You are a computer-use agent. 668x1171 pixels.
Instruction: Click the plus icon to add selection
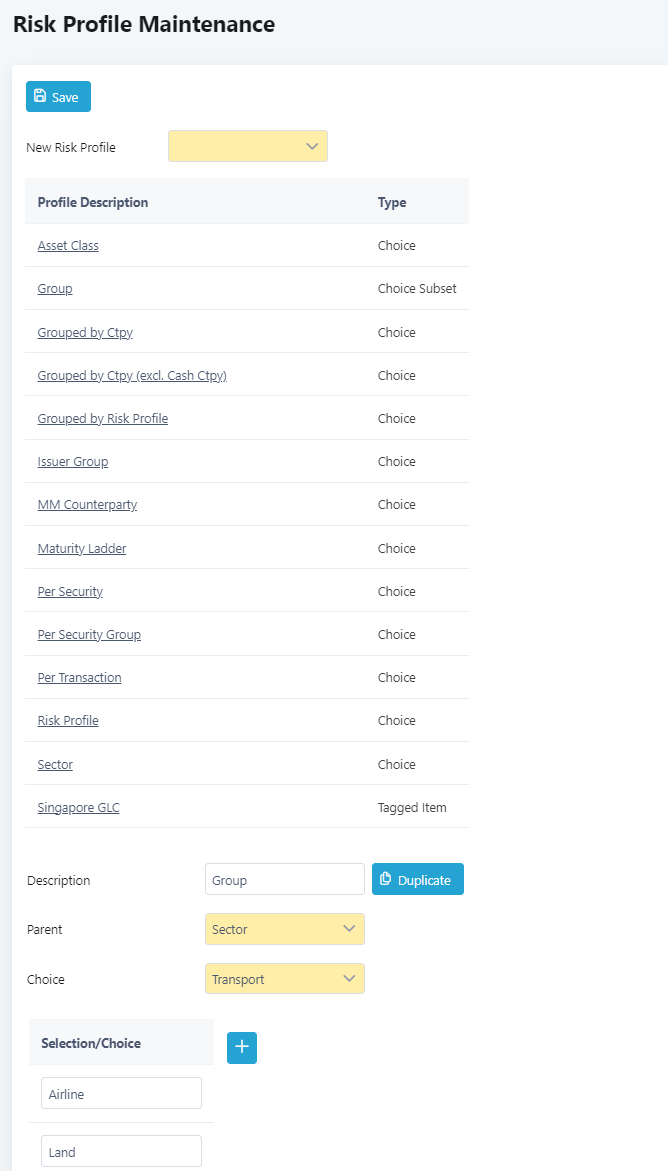click(241, 1048)
